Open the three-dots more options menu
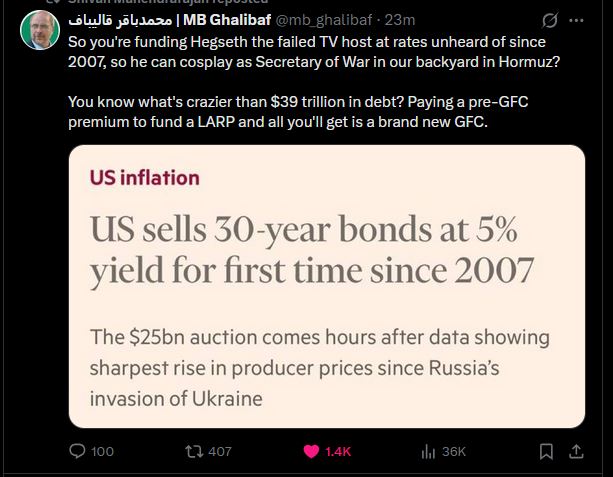The height and width of the screenshot is (477, 613). pyautogui.click(x=576, y=21)
